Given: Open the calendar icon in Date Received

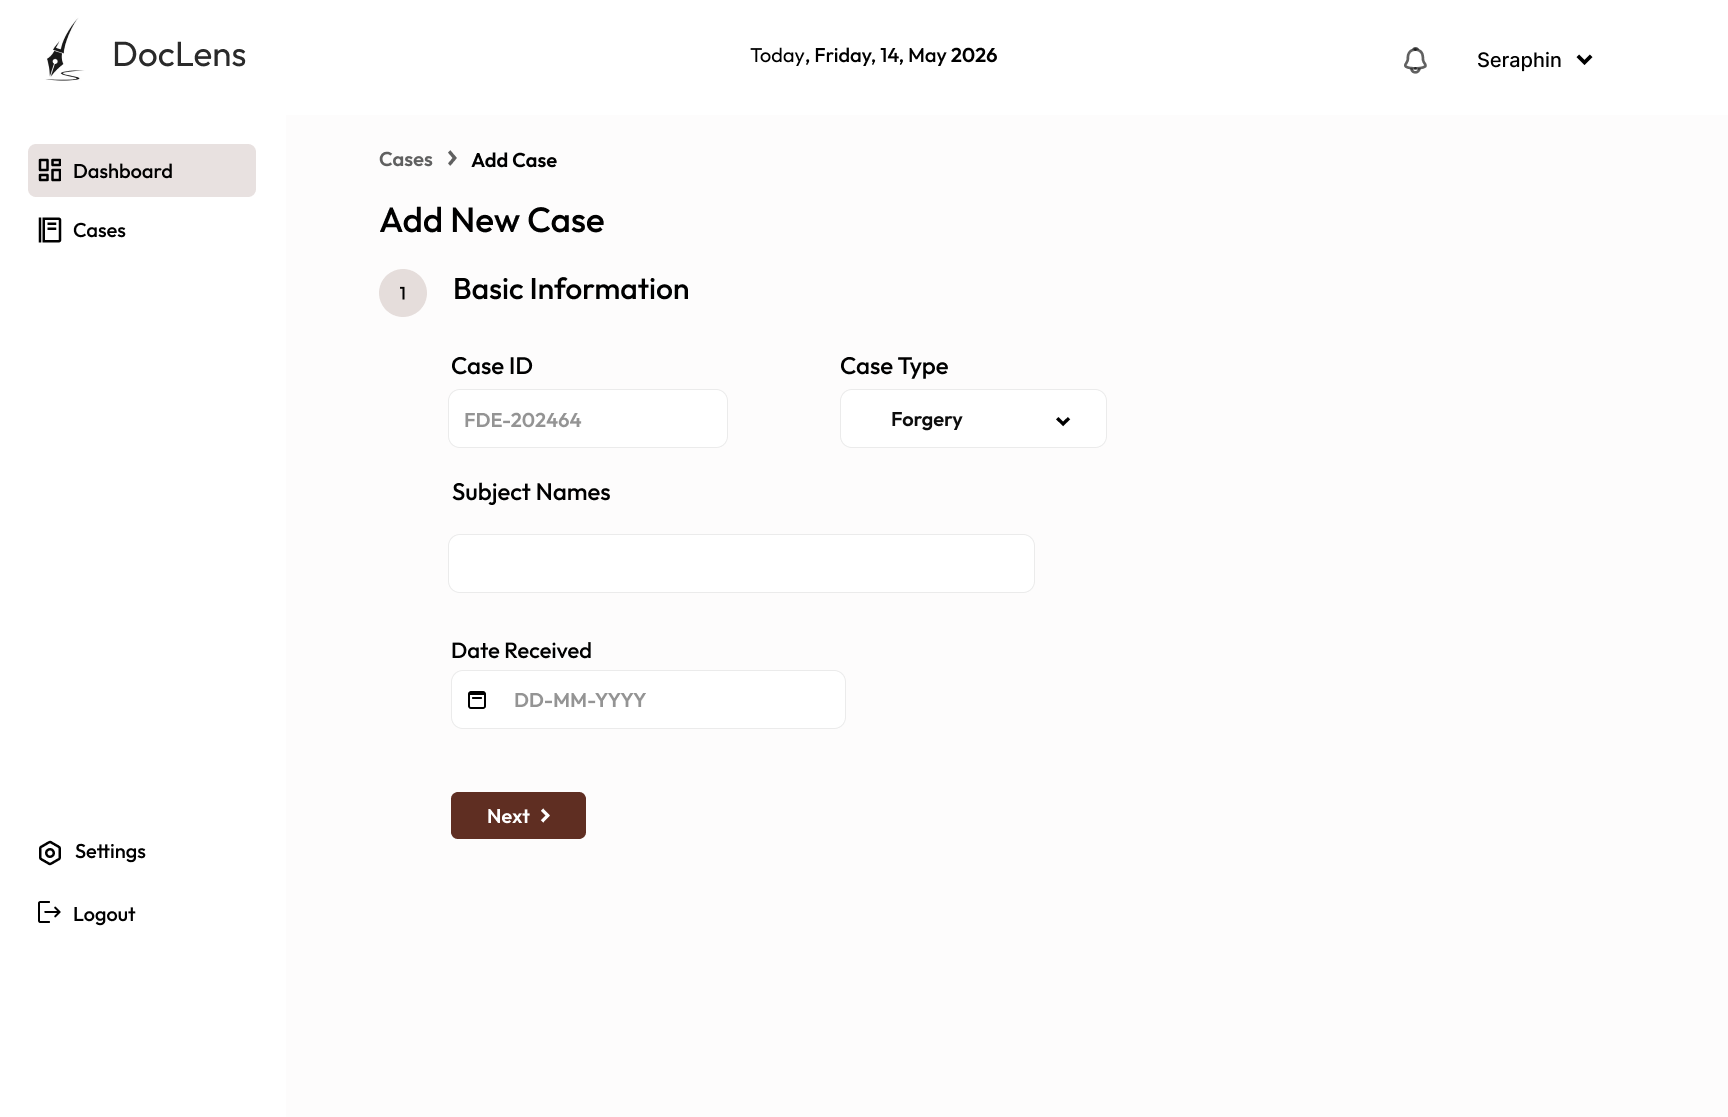Looking at the screenshot, I should (x=477, y=700).
